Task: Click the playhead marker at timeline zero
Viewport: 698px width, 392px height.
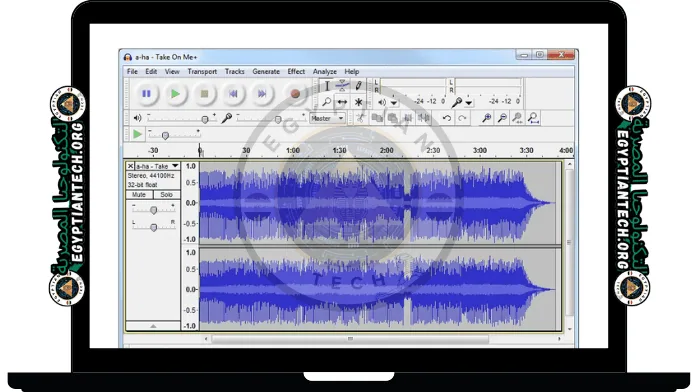Action: (200, 151)
